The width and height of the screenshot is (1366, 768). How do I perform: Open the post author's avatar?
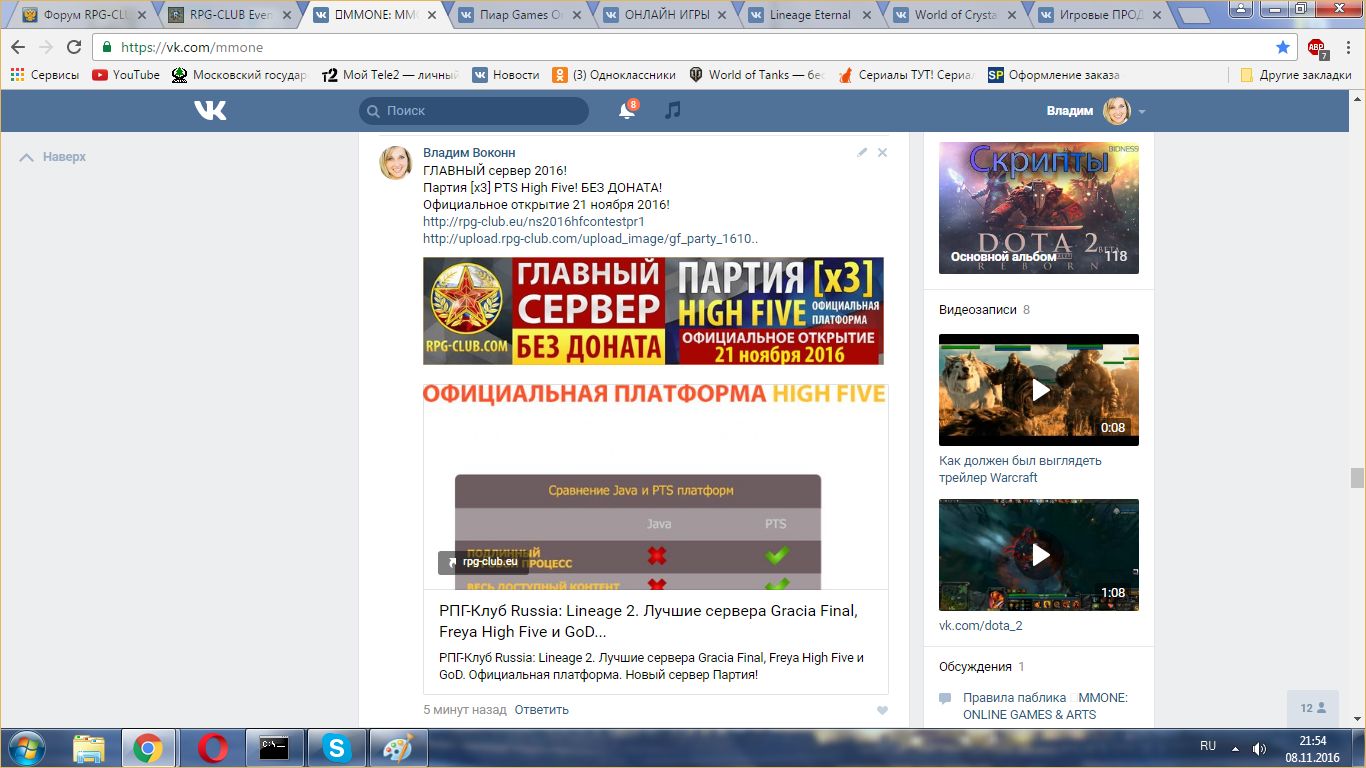tap(395, 162)
